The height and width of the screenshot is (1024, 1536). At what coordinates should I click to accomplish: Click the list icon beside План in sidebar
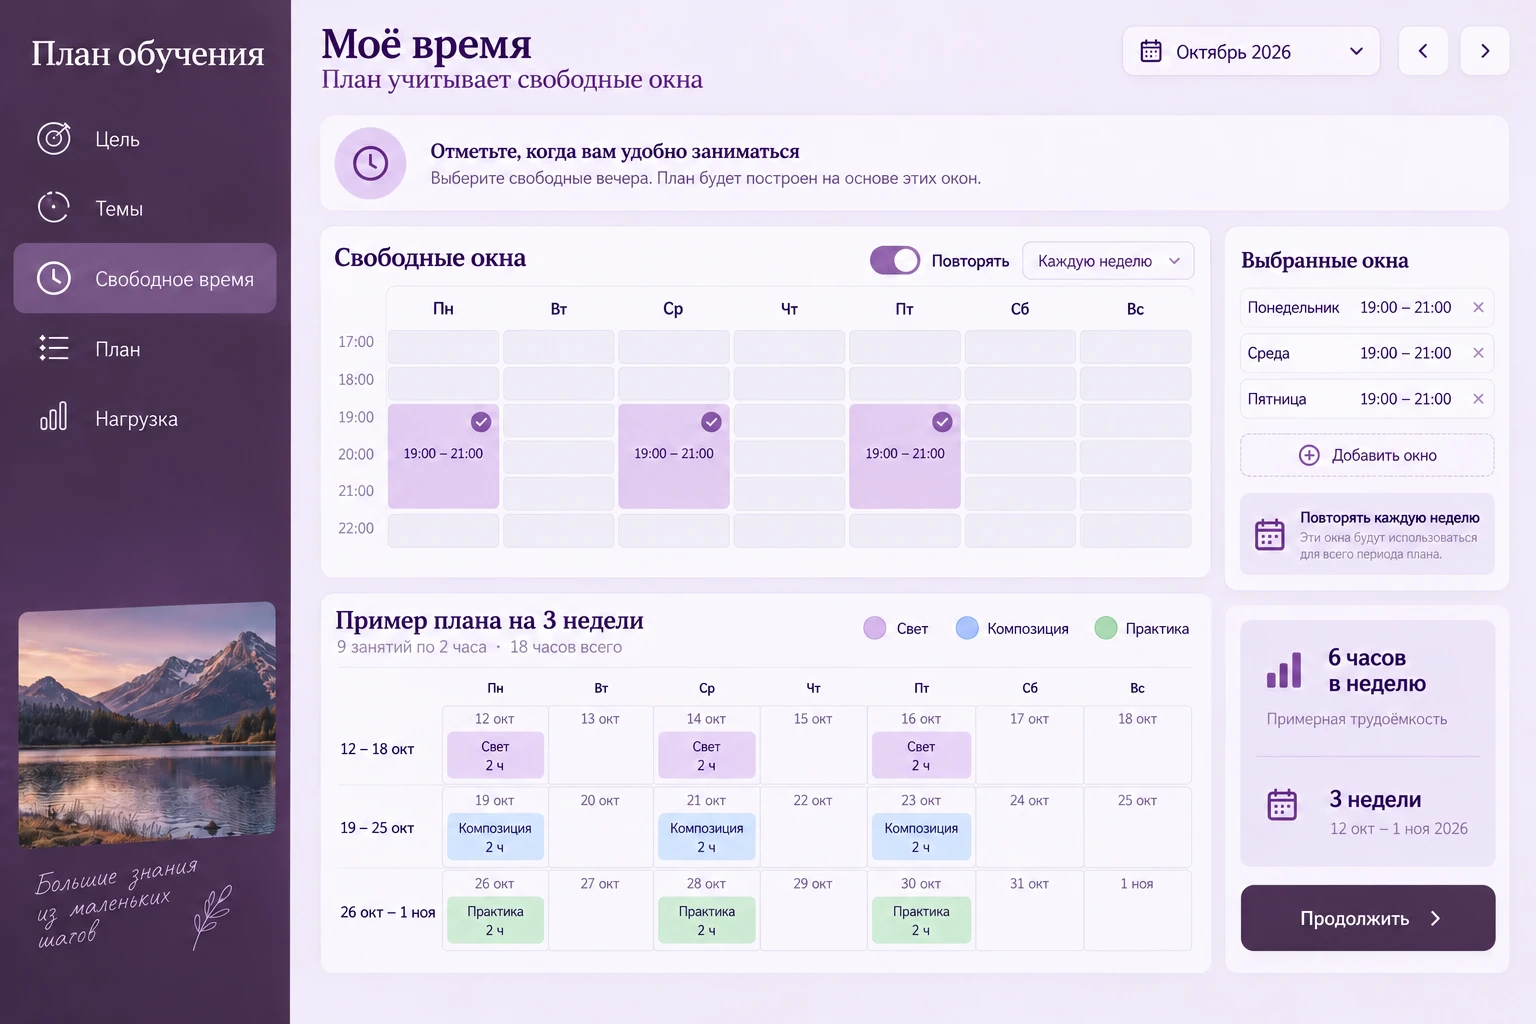(x=54, y=348)
